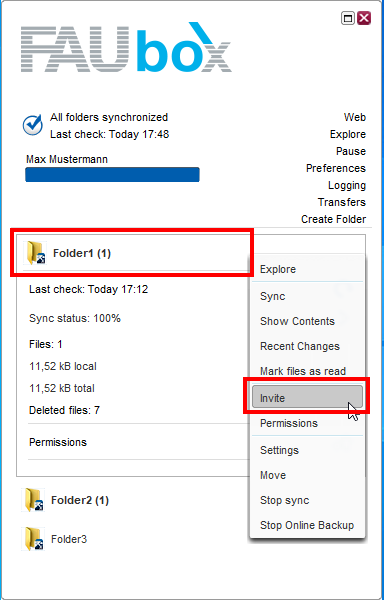Click the blue storage usage bar
The width and height of the screenshot is (384, 600).
[112, 175]
